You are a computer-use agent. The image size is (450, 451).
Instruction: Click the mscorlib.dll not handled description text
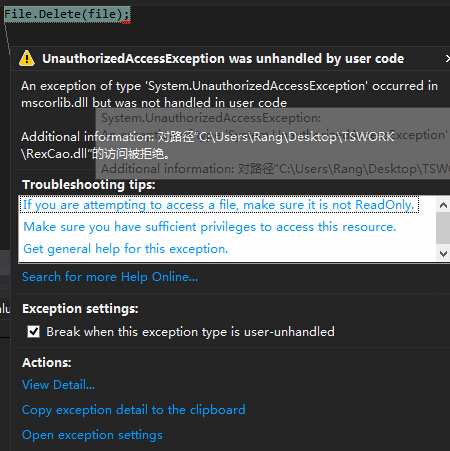(229, 94)
